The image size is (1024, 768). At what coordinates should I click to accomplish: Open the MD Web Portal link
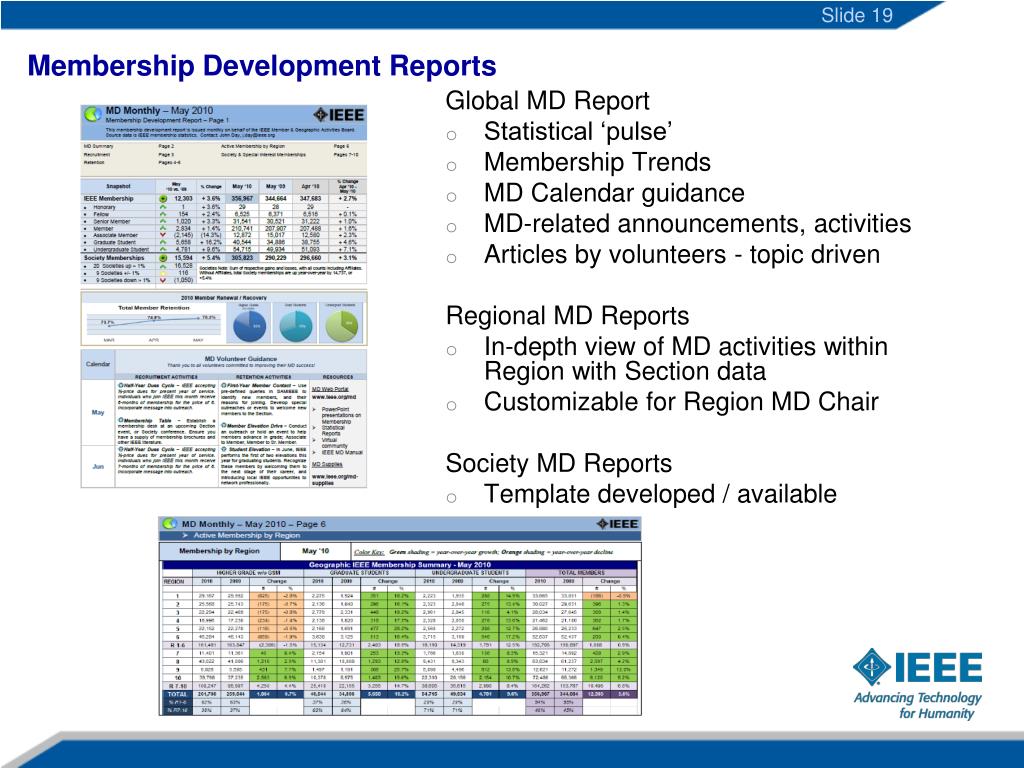[x=330, y=389]
